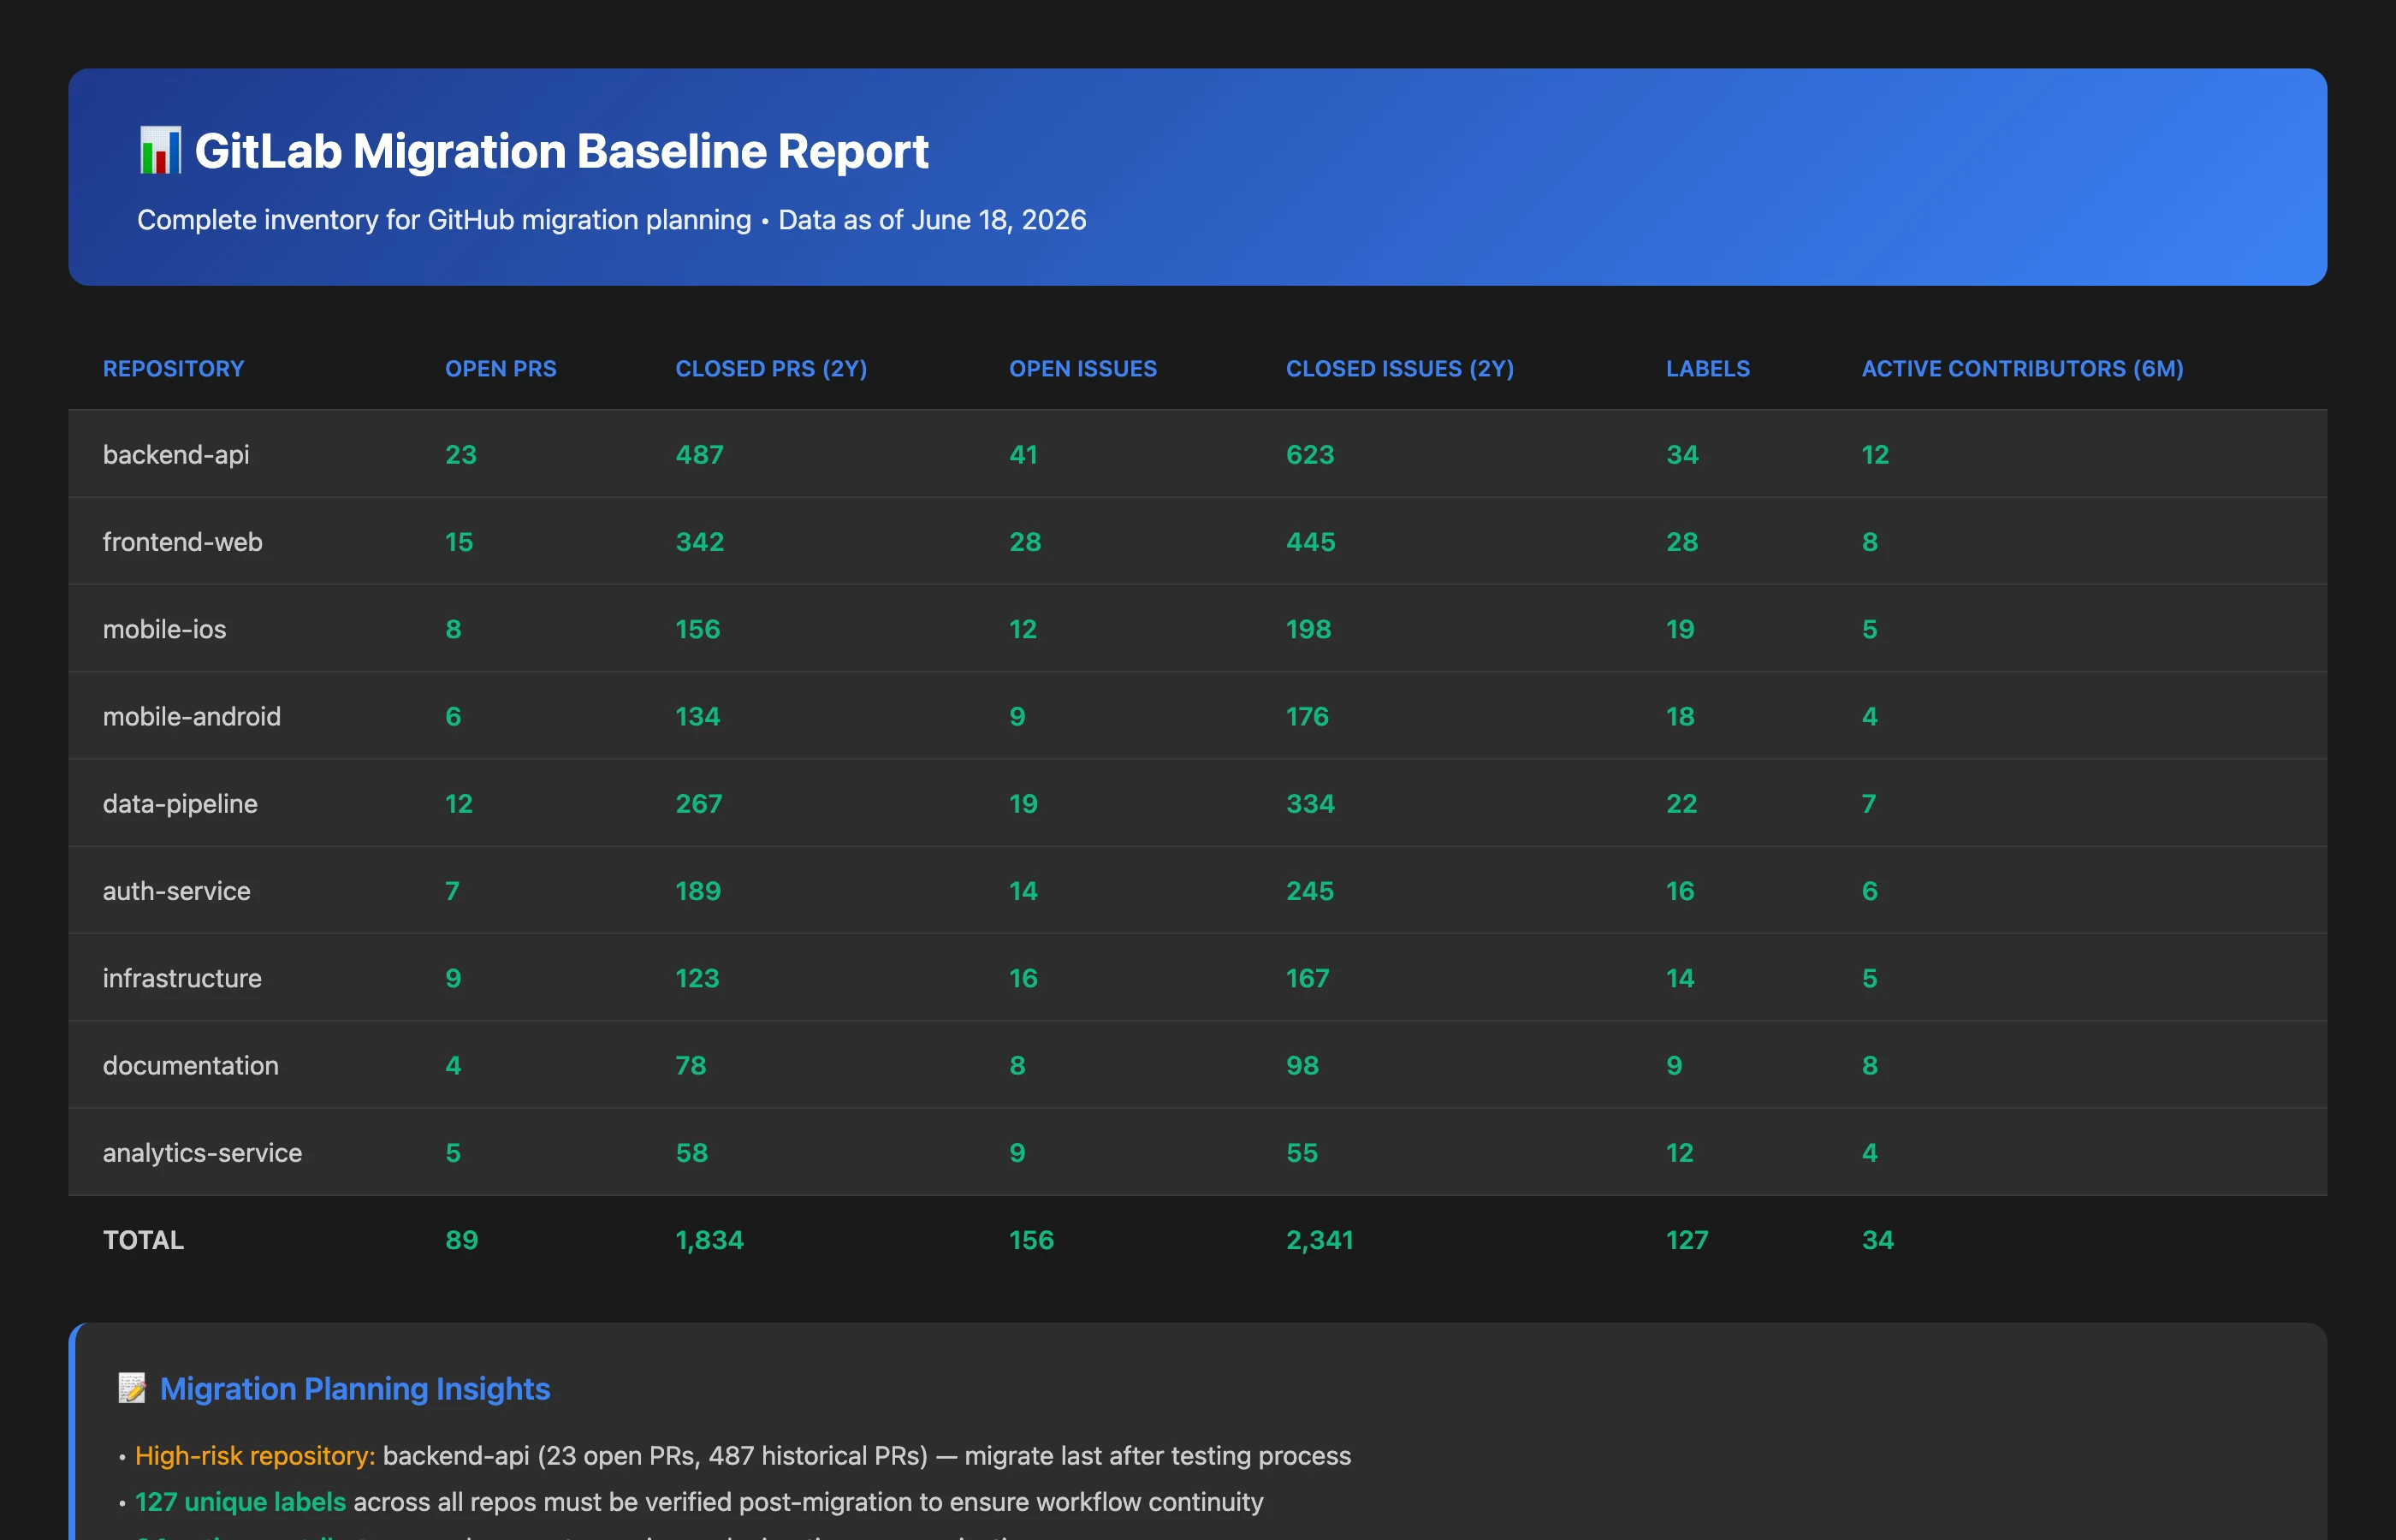The width and height of the screenshot is (2396, 1540).
Task: Click the auth-service repository name
Action: pos(176,891)
